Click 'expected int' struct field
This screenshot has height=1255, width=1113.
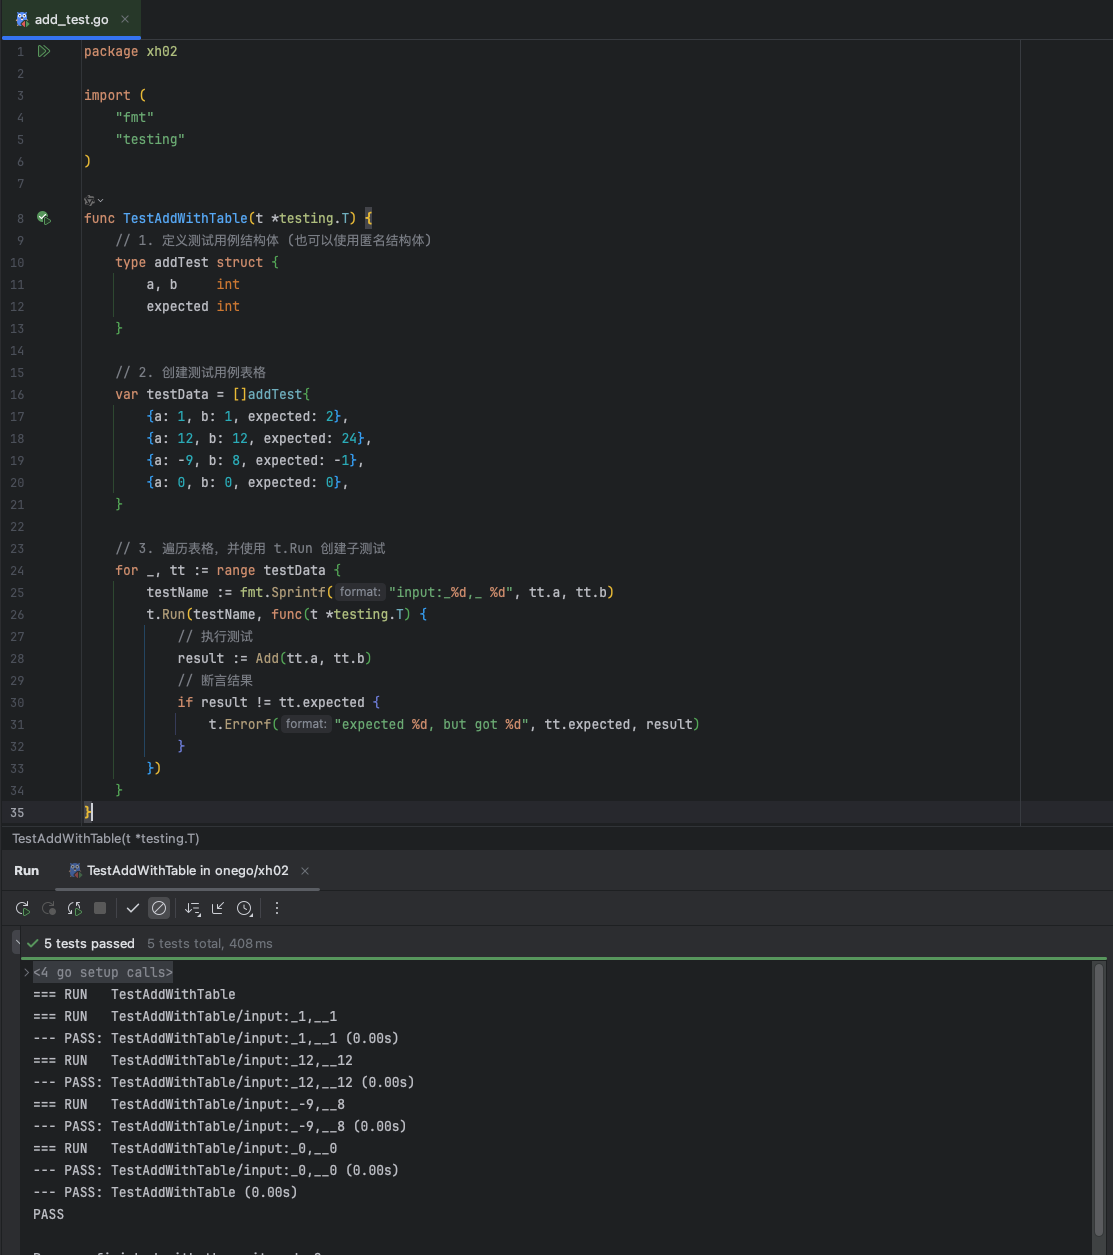point(193,306)
